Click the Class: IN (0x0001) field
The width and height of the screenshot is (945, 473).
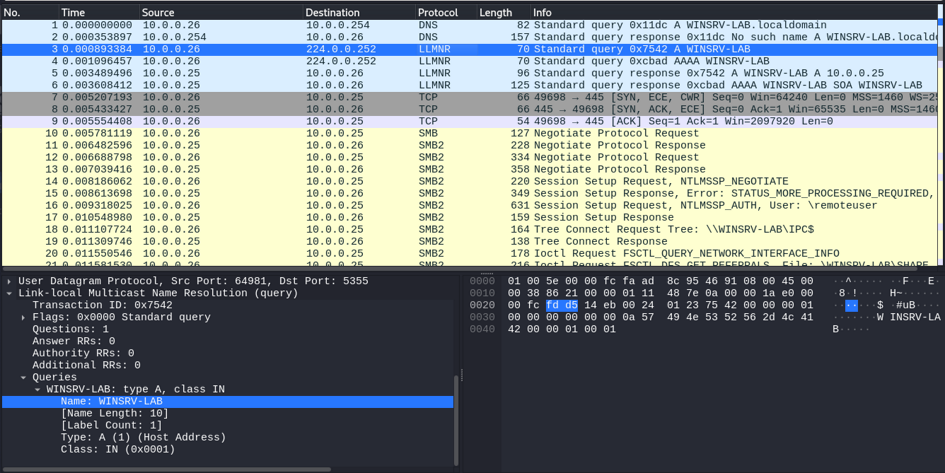118,450
